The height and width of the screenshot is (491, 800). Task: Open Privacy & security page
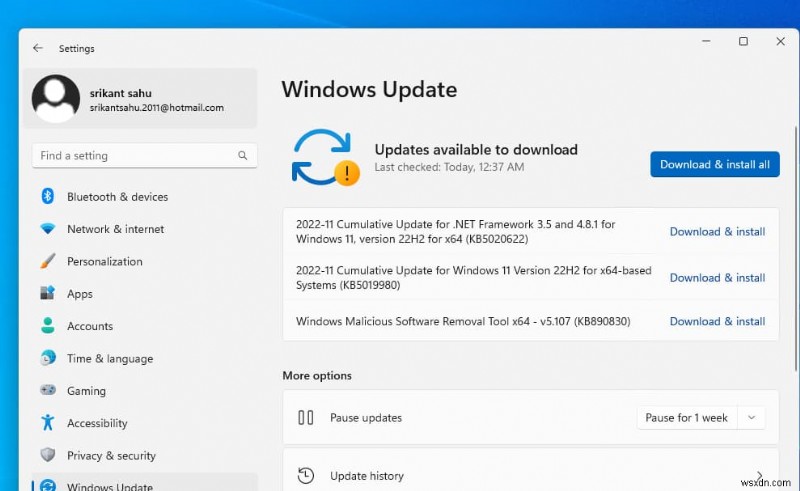point(145,455)
